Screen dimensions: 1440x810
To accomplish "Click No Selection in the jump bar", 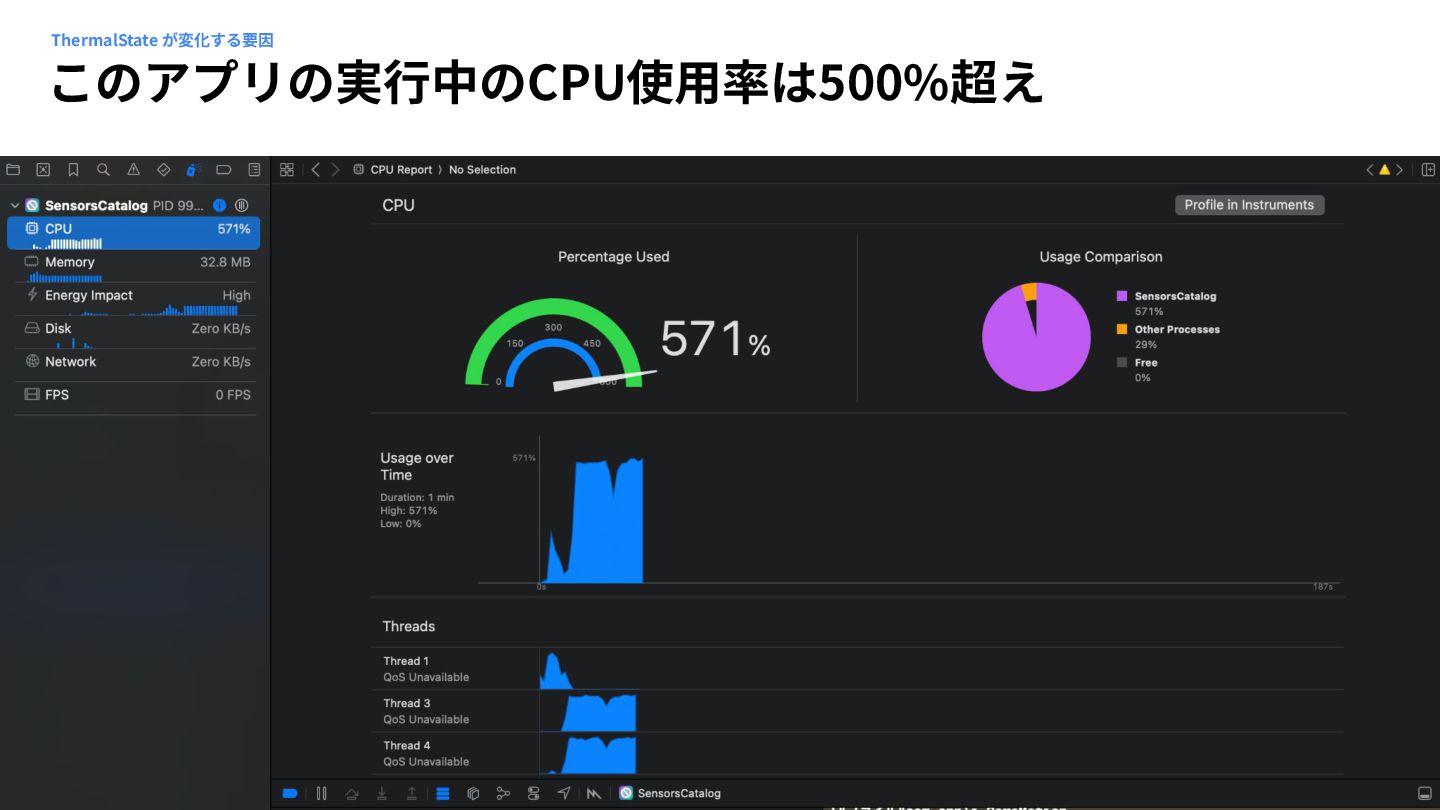I will pos(482,170).
